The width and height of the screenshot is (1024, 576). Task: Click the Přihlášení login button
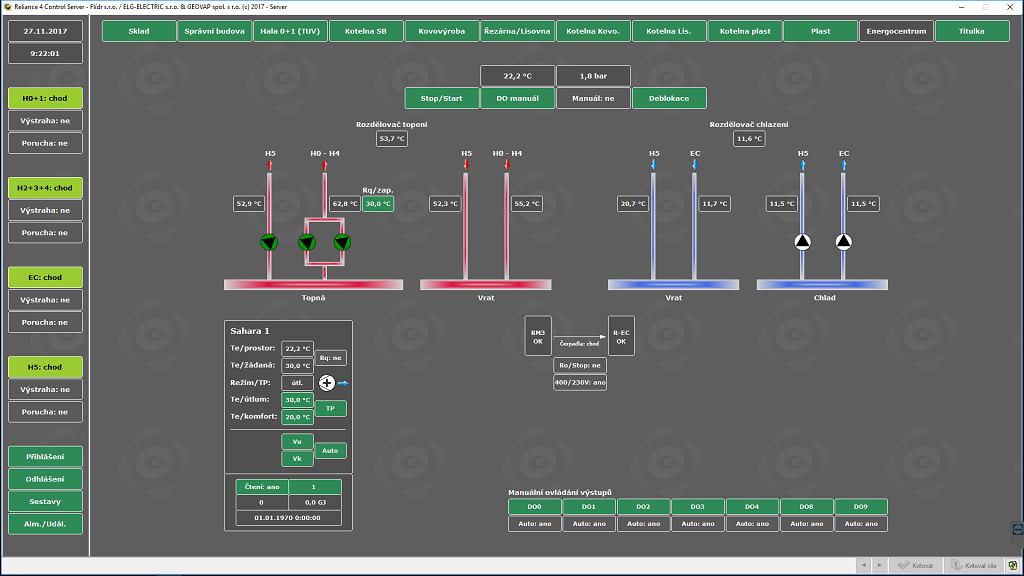(x=45, y=456)
